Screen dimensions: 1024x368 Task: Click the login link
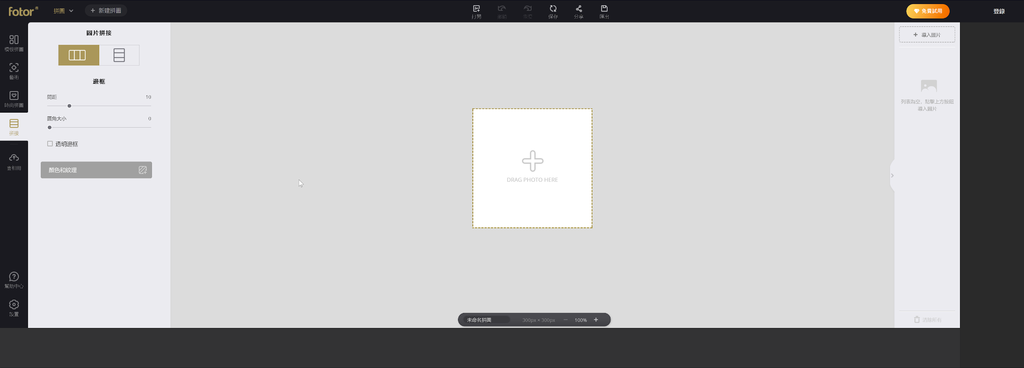pyautogui.click(x=999, y=11)
